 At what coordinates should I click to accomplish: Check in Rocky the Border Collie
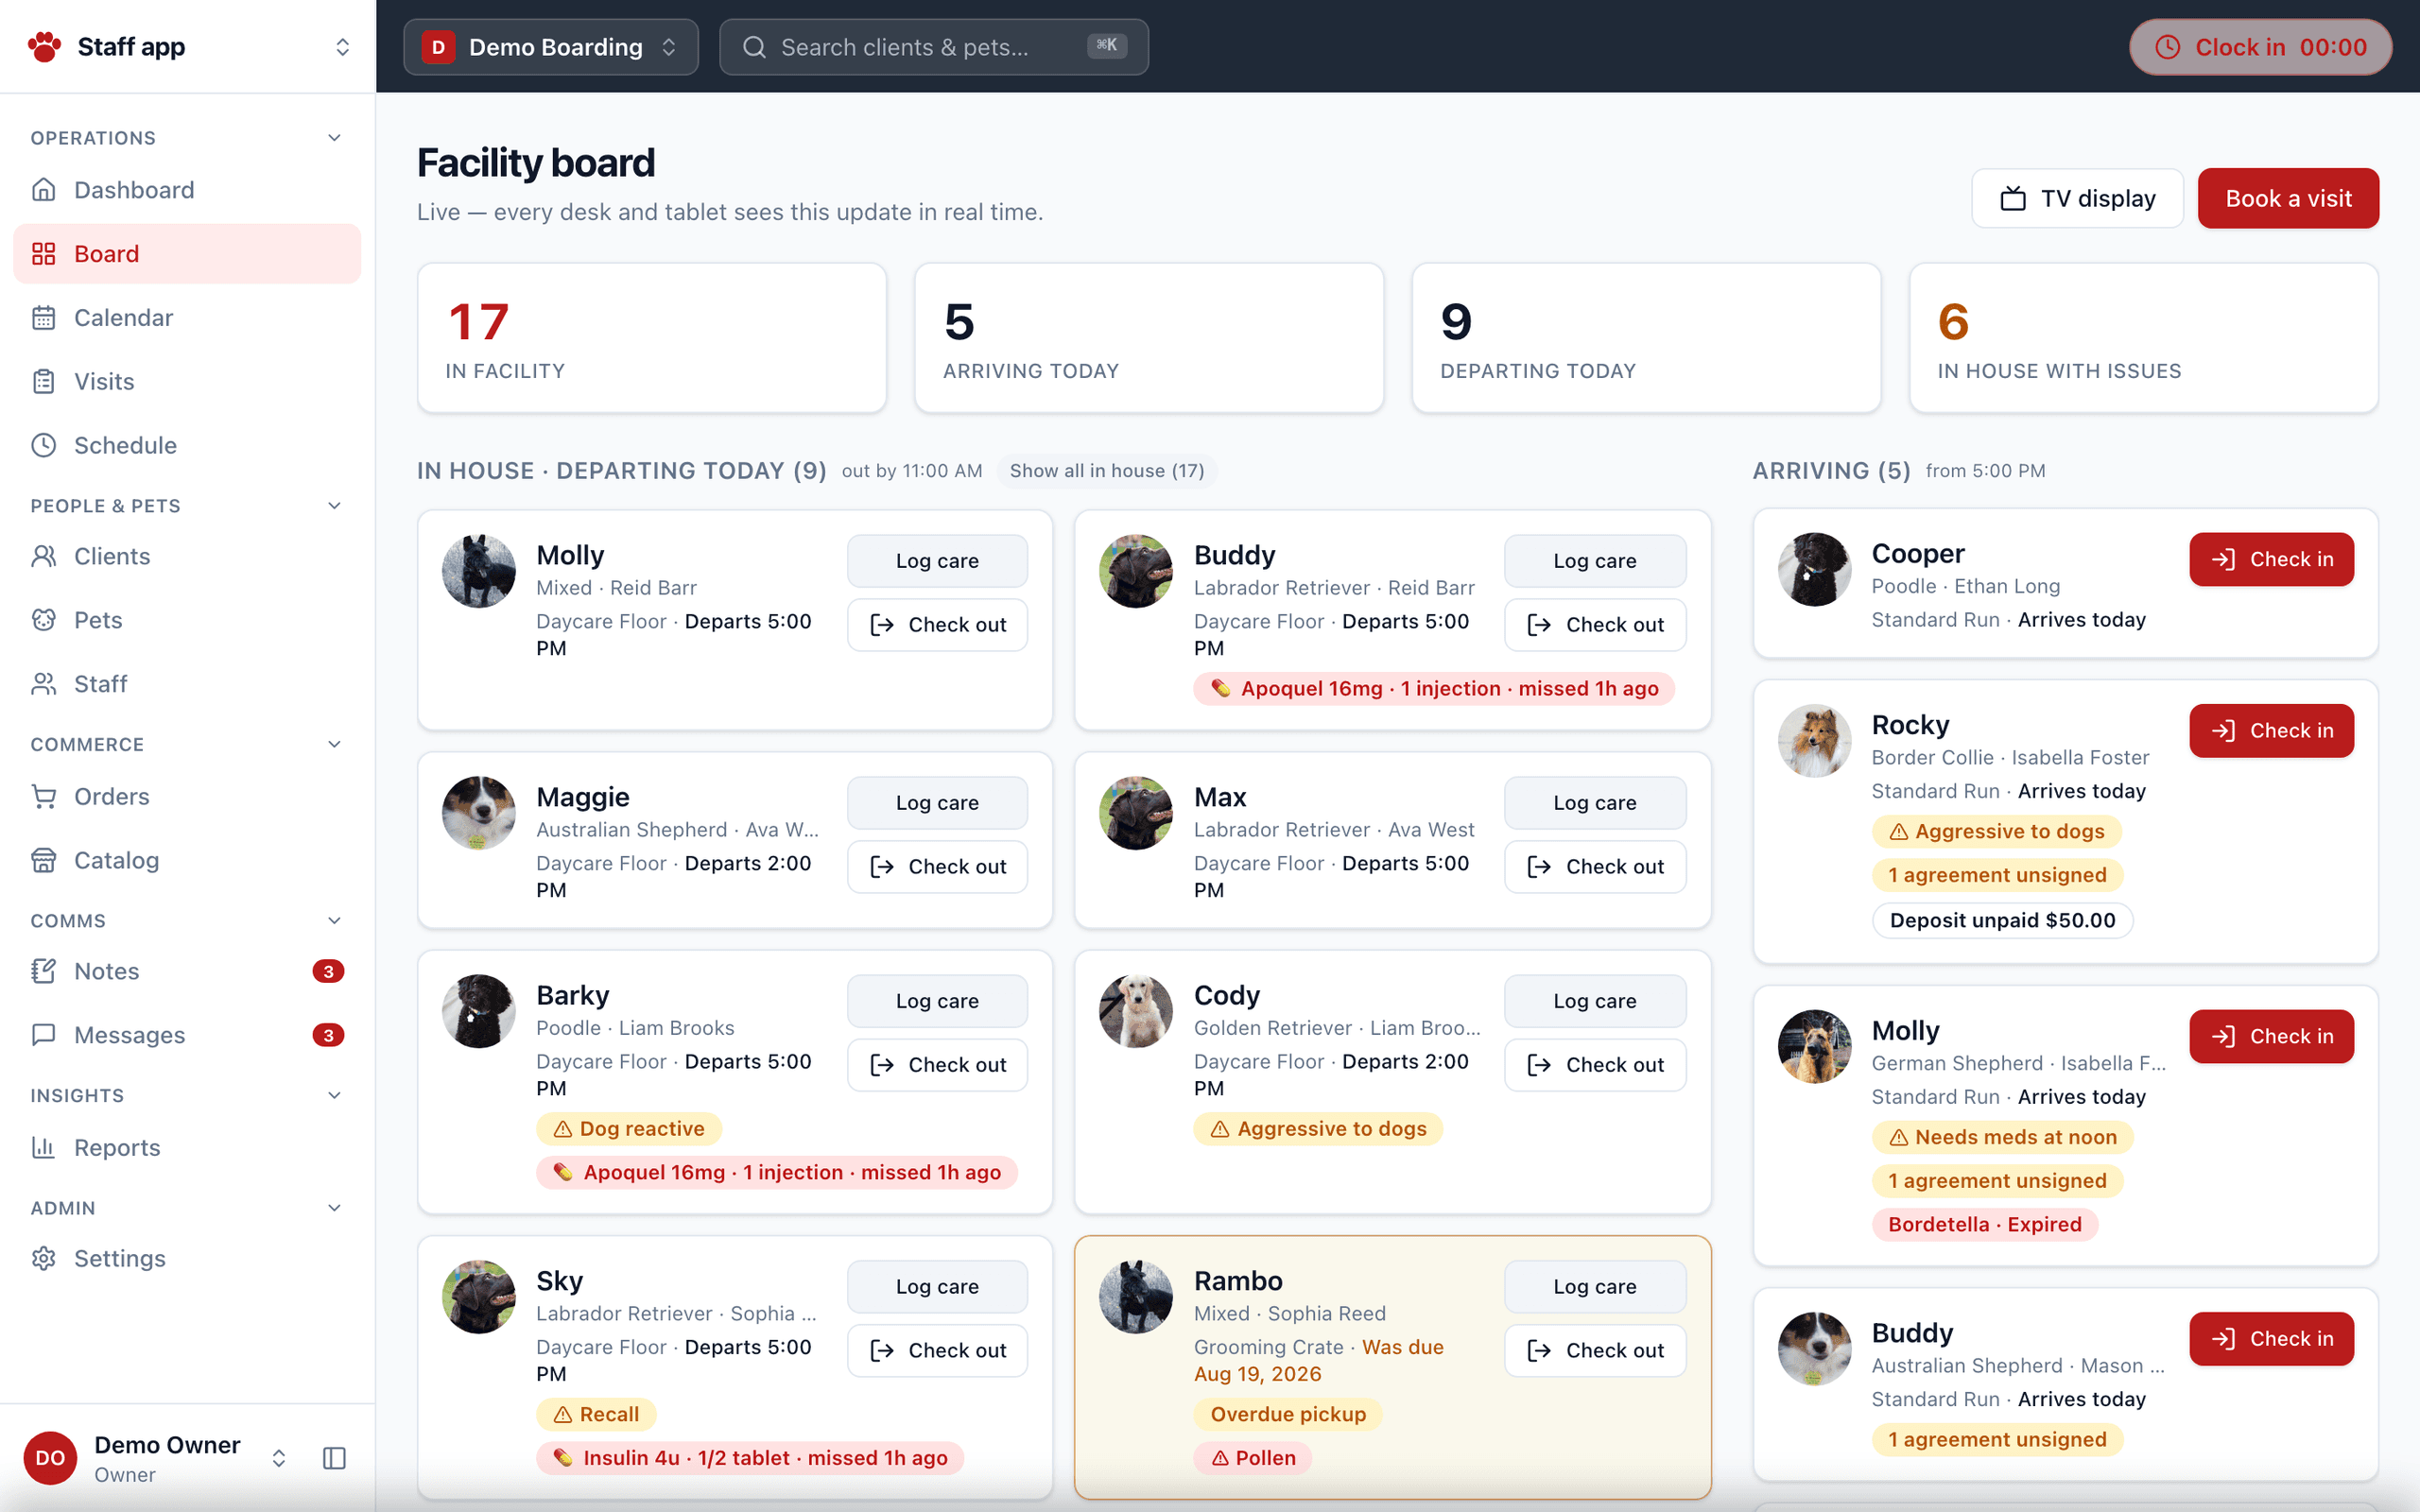[x=2271, y=731]
